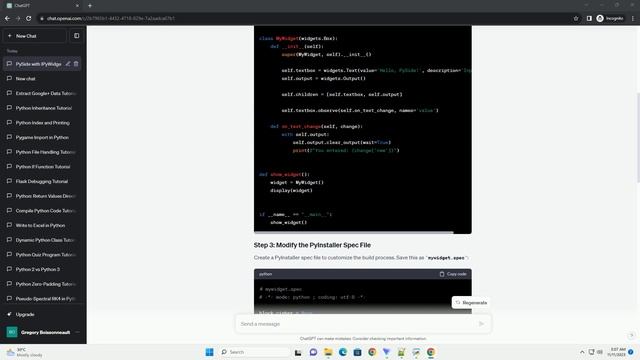The width and height of the screenshot is (640, 360).
Task: Delete the PySide chat with the trash icon
Action: (x=76, y=64)
